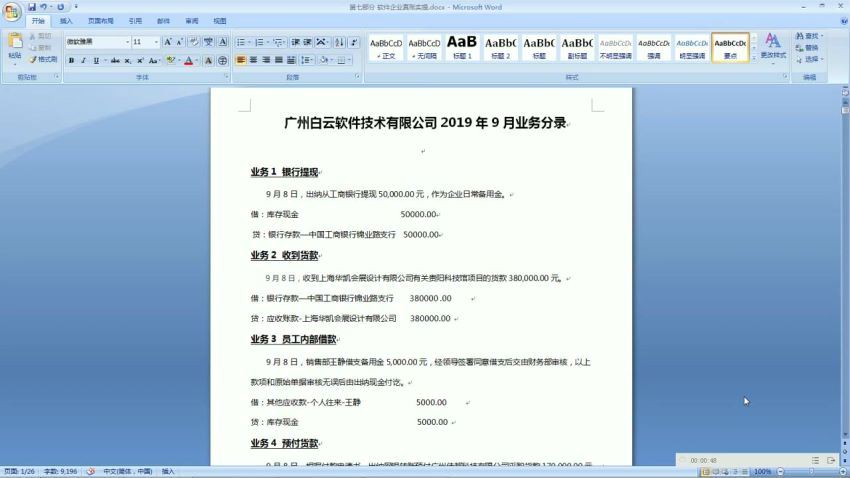This screenshot has height=478, width=850.
Task: Apply the highlighted 要点 style
Action: pyautogui.click(x=730, y=48)
